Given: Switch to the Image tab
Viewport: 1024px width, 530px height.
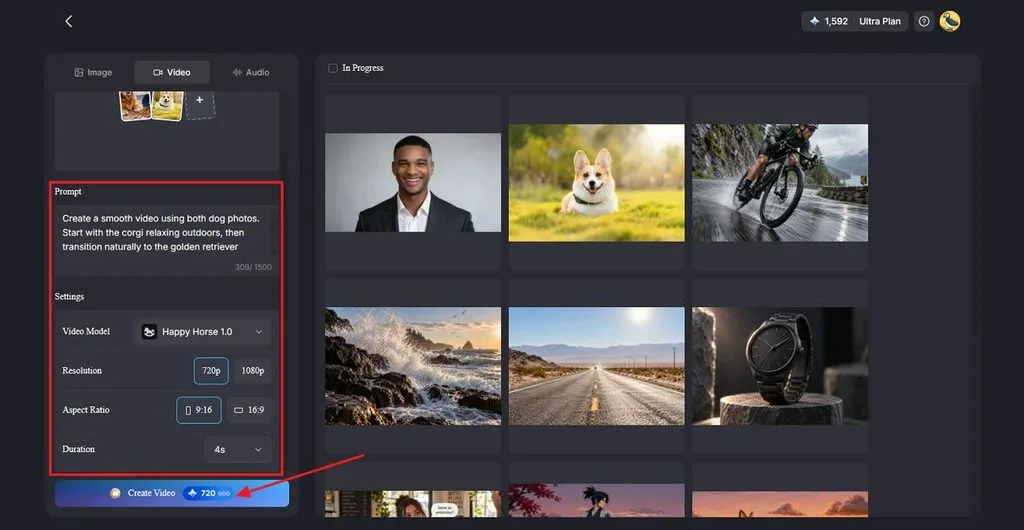Looking at the screenshot, I should pyautogui.click(x=93, y=72).
